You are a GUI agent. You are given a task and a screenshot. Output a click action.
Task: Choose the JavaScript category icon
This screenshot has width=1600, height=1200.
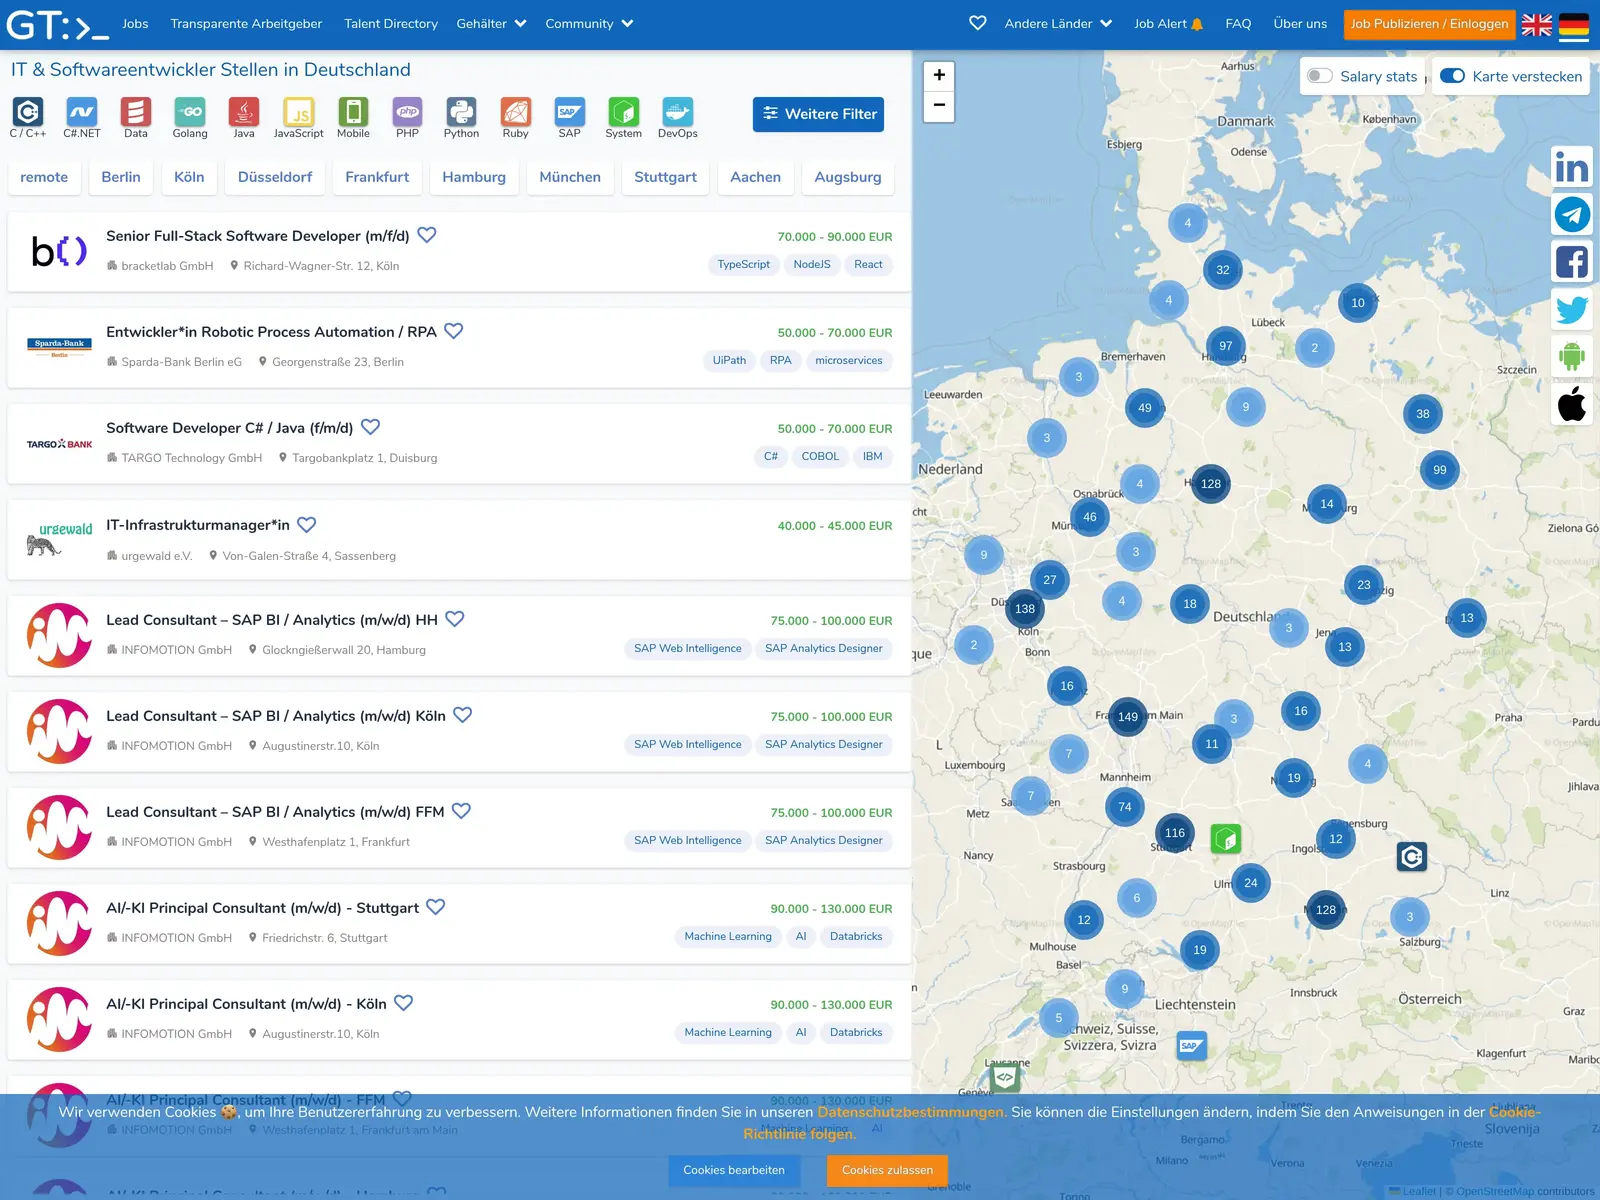coord(298,112)
